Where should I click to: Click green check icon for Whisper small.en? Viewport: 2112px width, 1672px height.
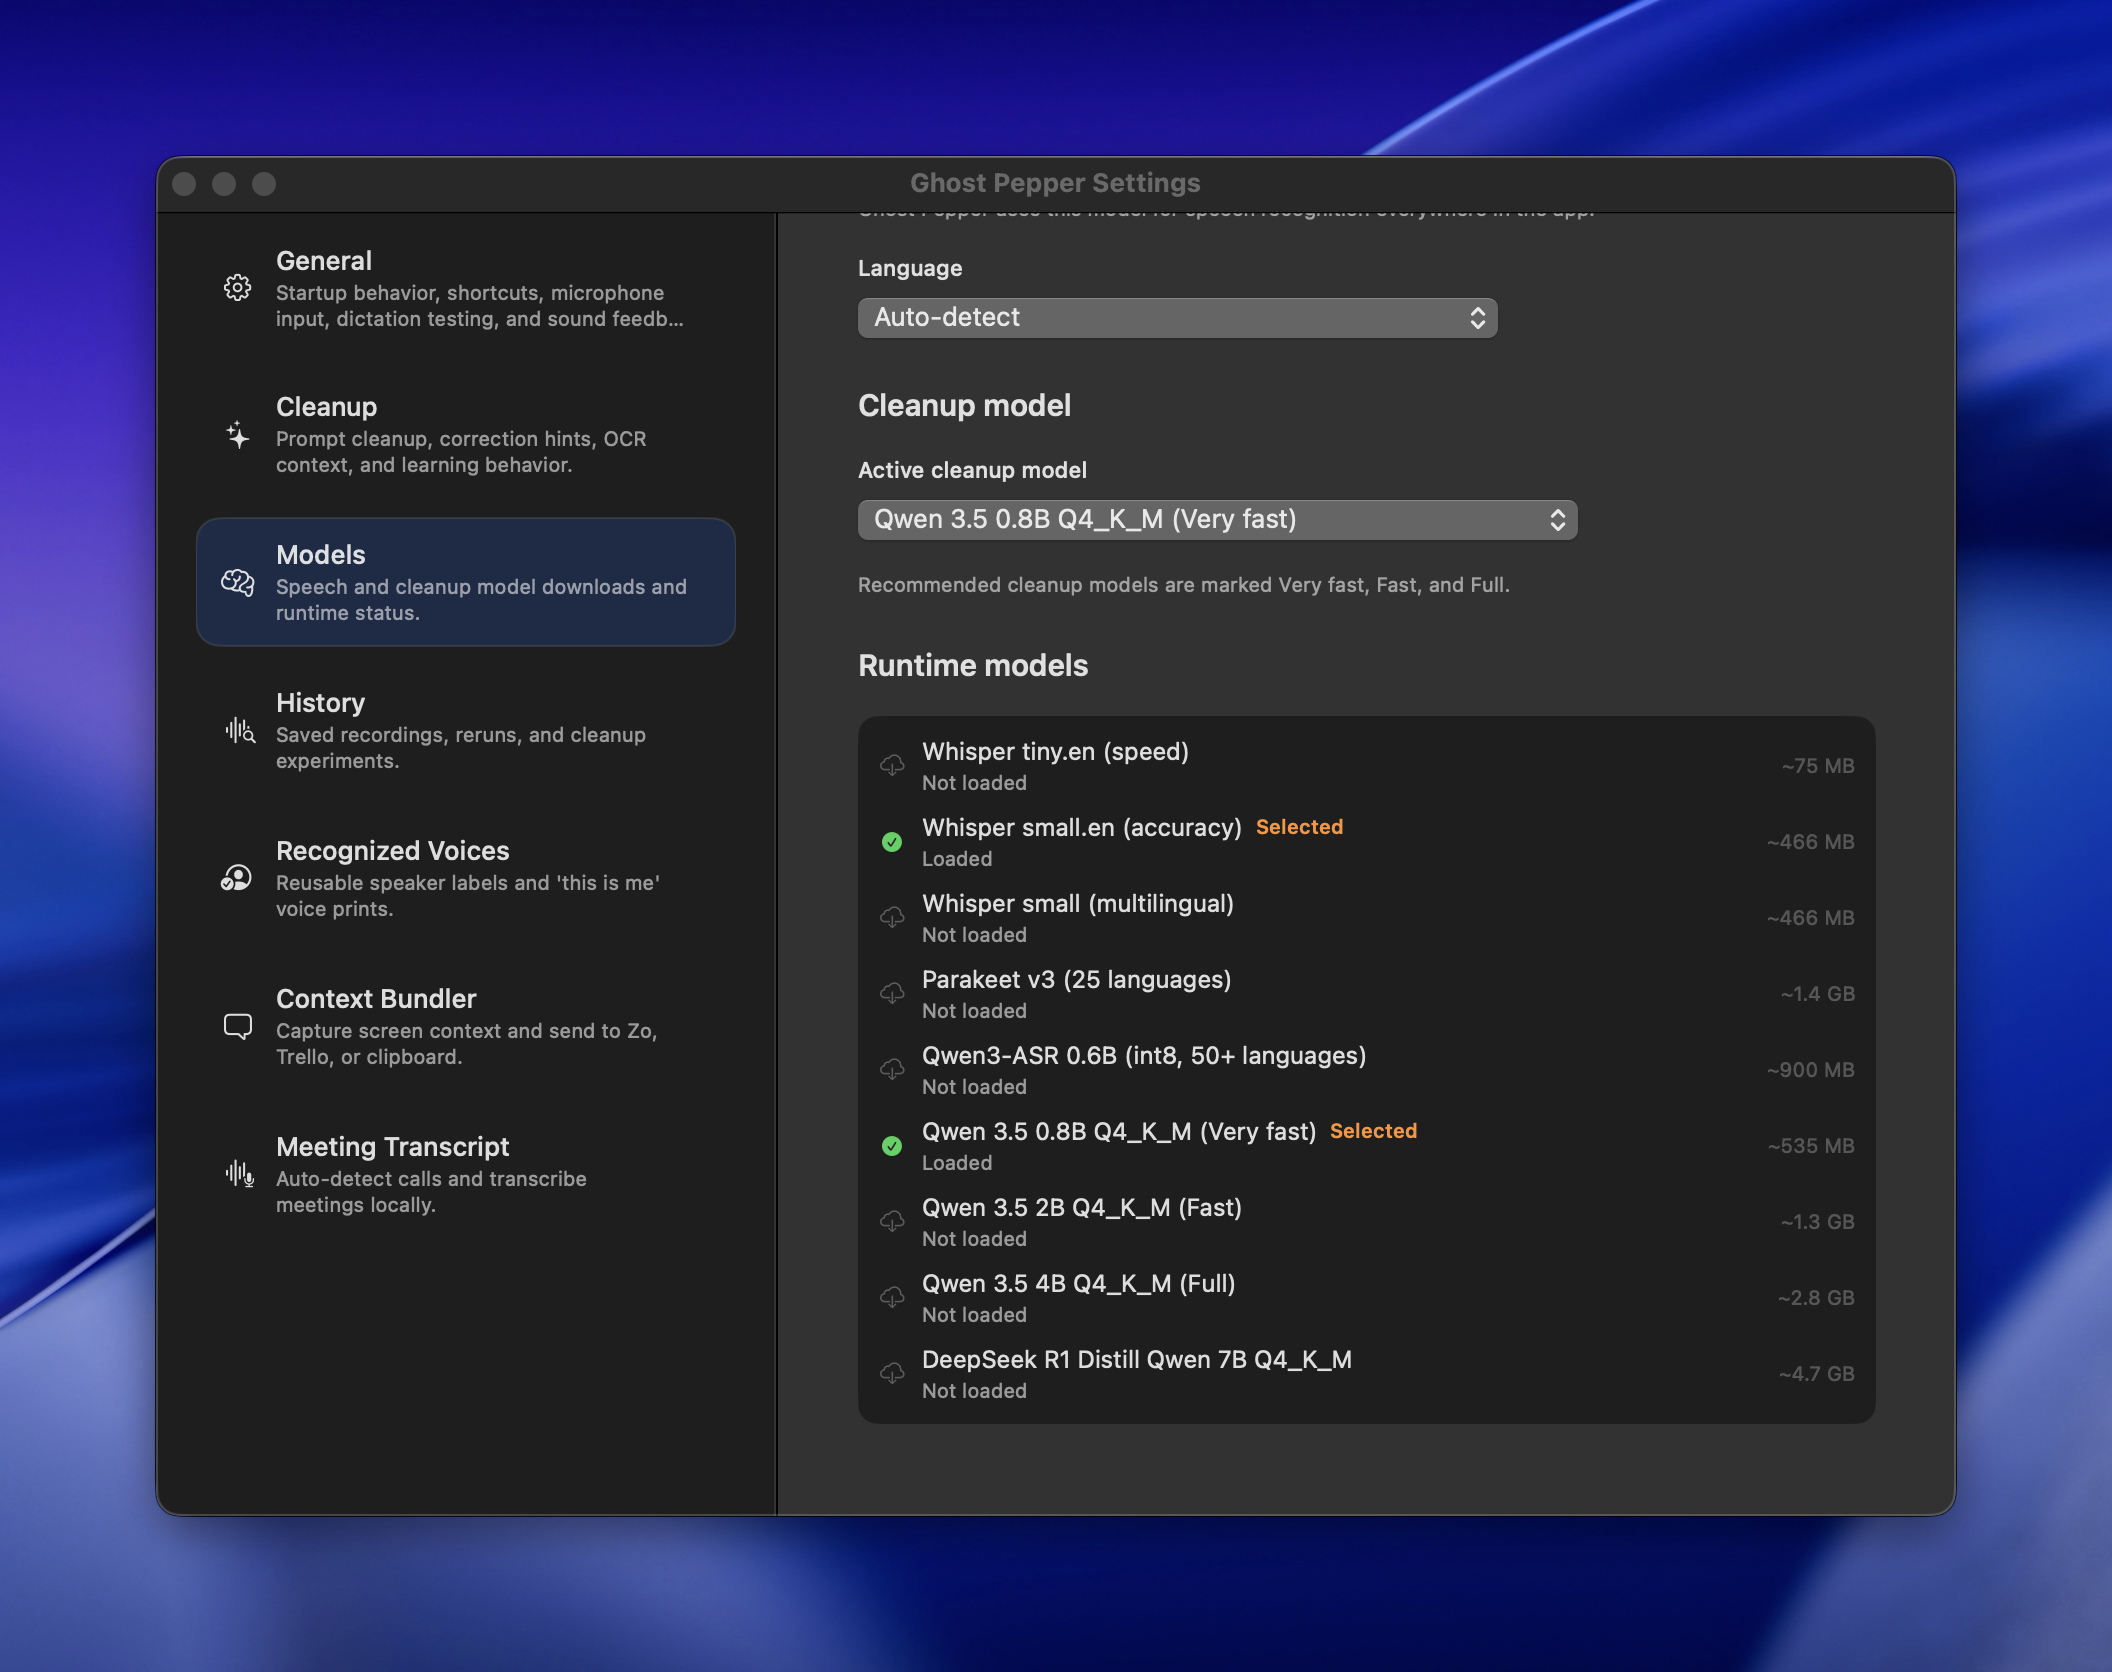click(x=892, y=842)
